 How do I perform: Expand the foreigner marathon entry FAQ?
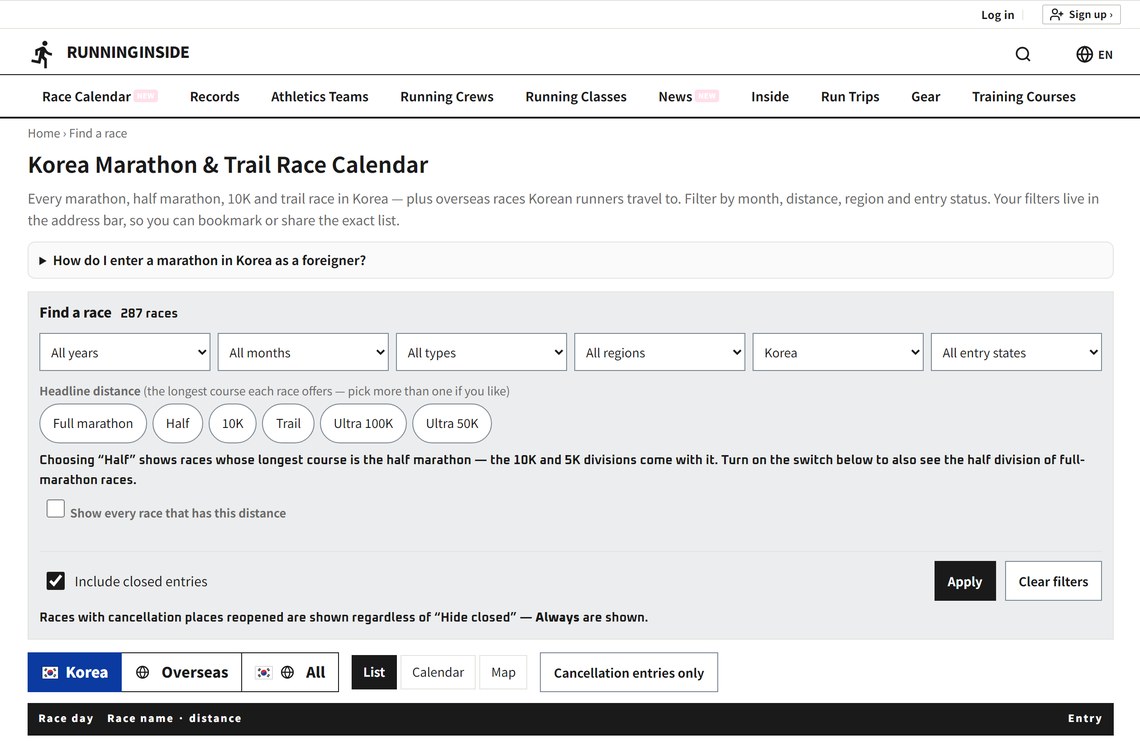571,260
